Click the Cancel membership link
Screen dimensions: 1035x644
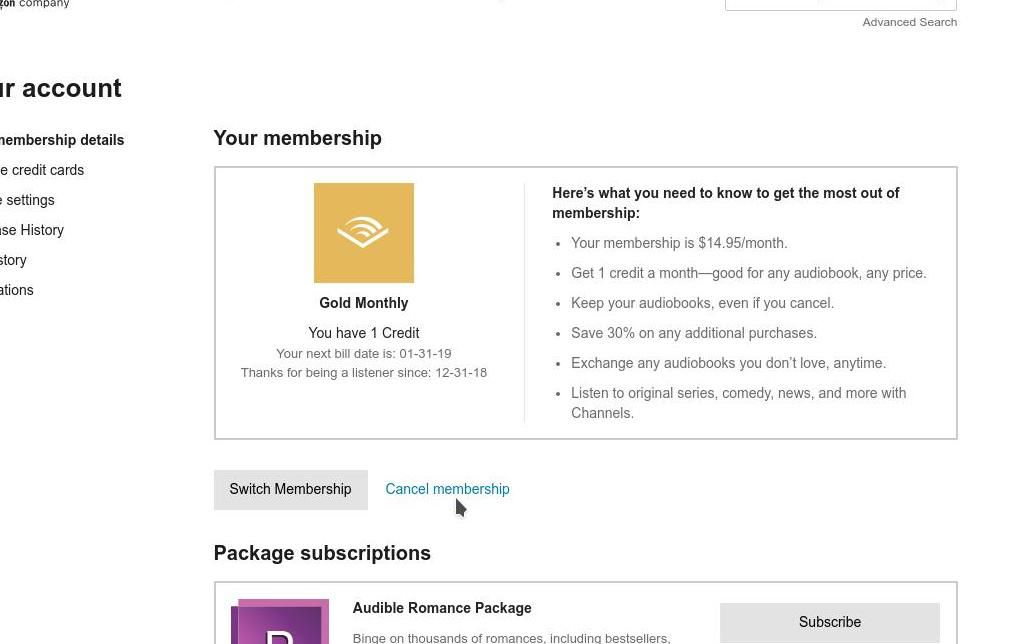coord(447,489)
